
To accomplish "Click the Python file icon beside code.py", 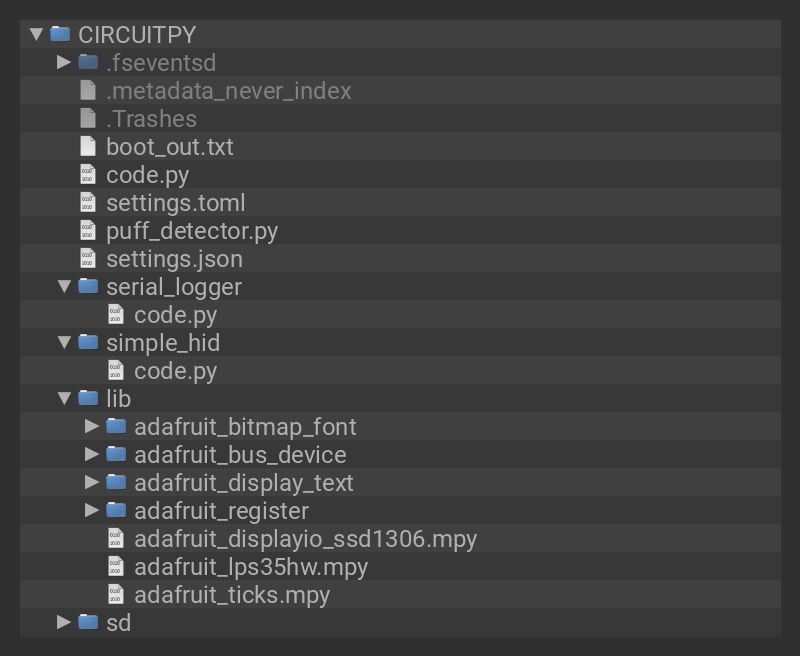I will point(89,174).
